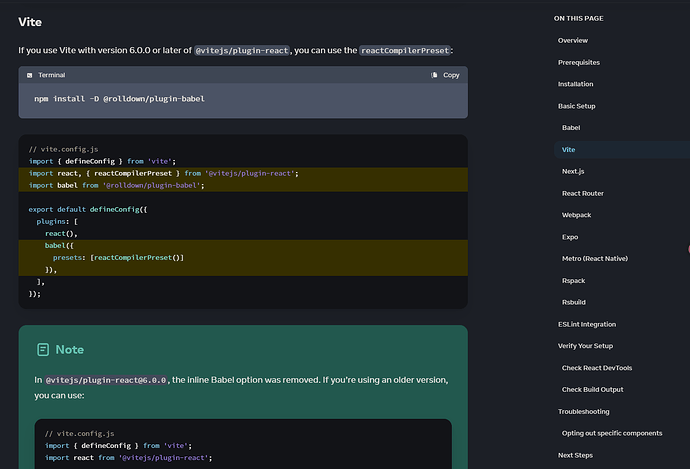The width and height of the screenshot is (690, 469).
Task: Click the plugins: [ line
Action: click(x=57, y=221)
